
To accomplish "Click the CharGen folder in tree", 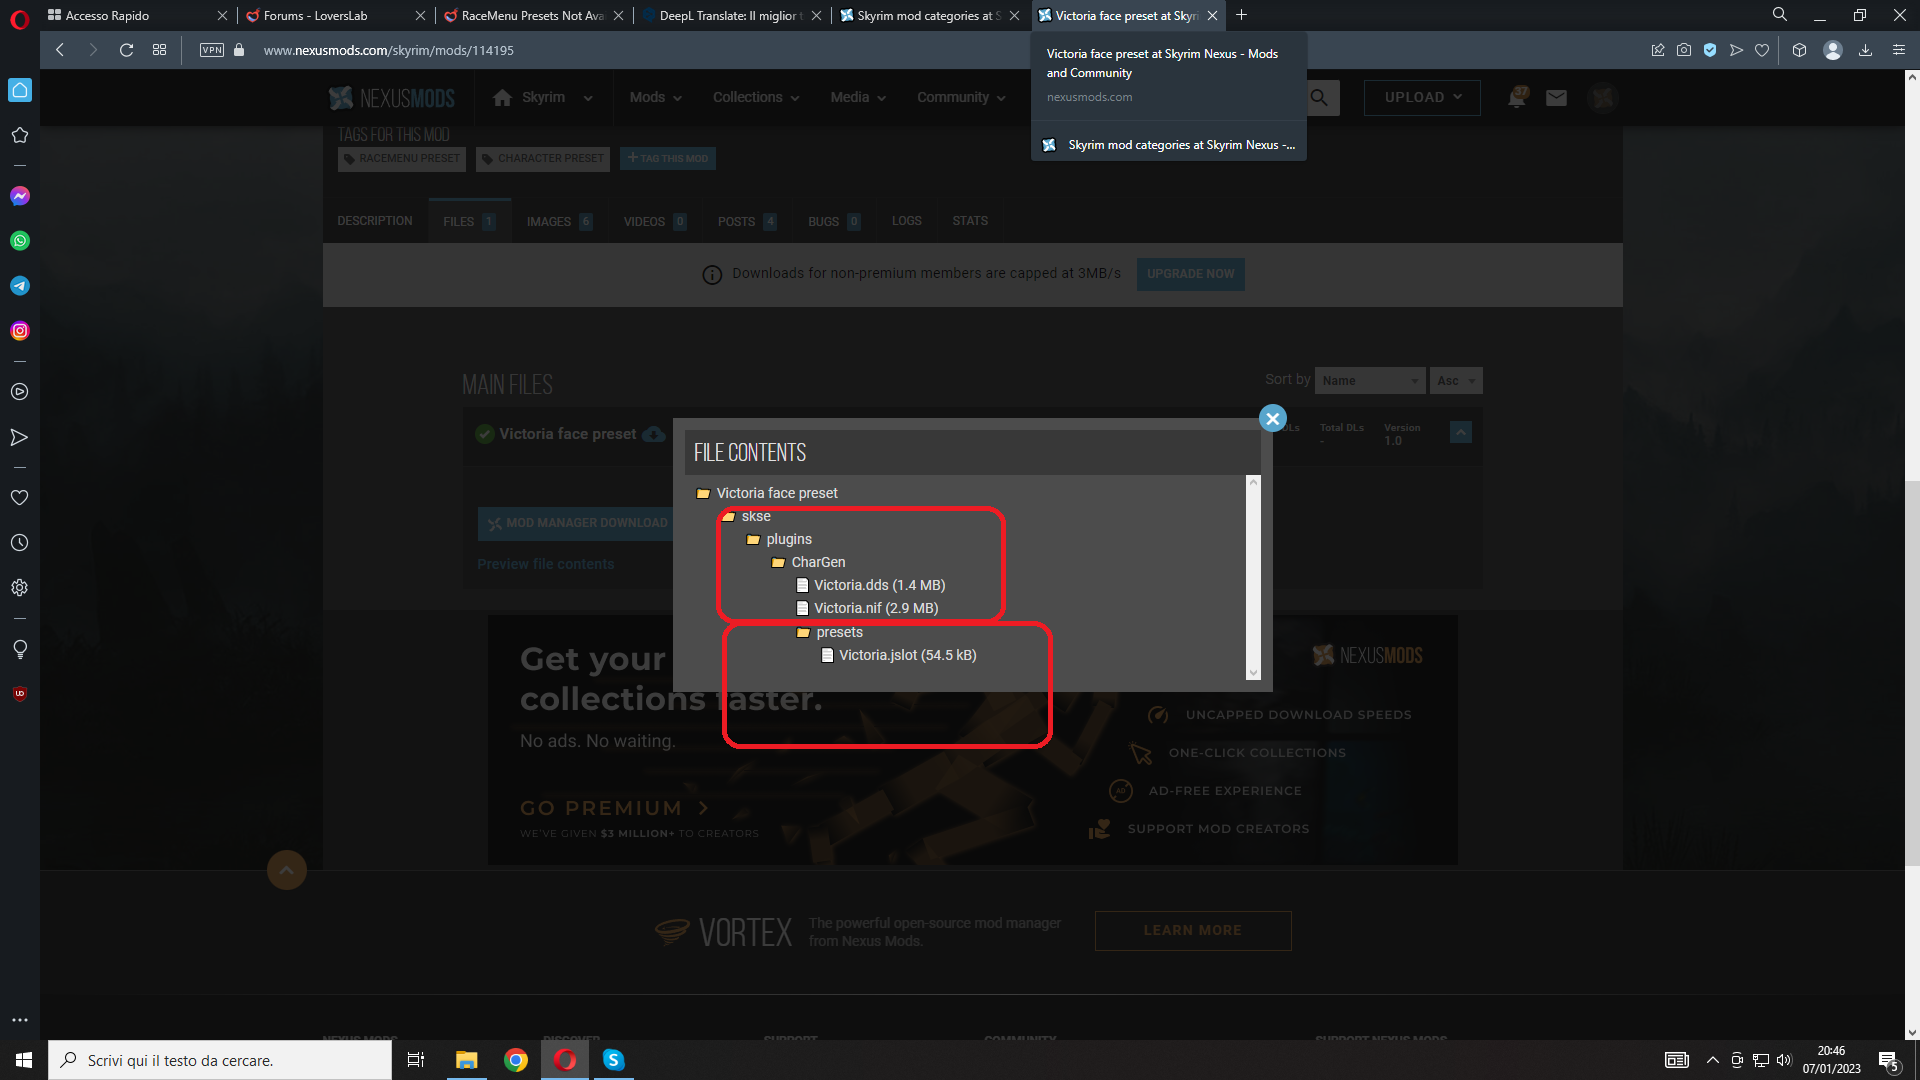I will coord(808,562).
